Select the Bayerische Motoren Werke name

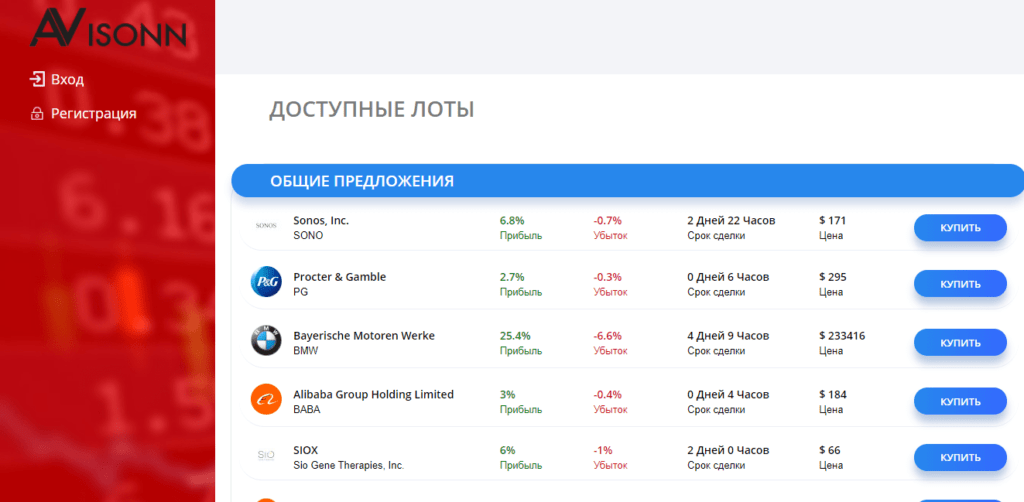tap(364, 336)
